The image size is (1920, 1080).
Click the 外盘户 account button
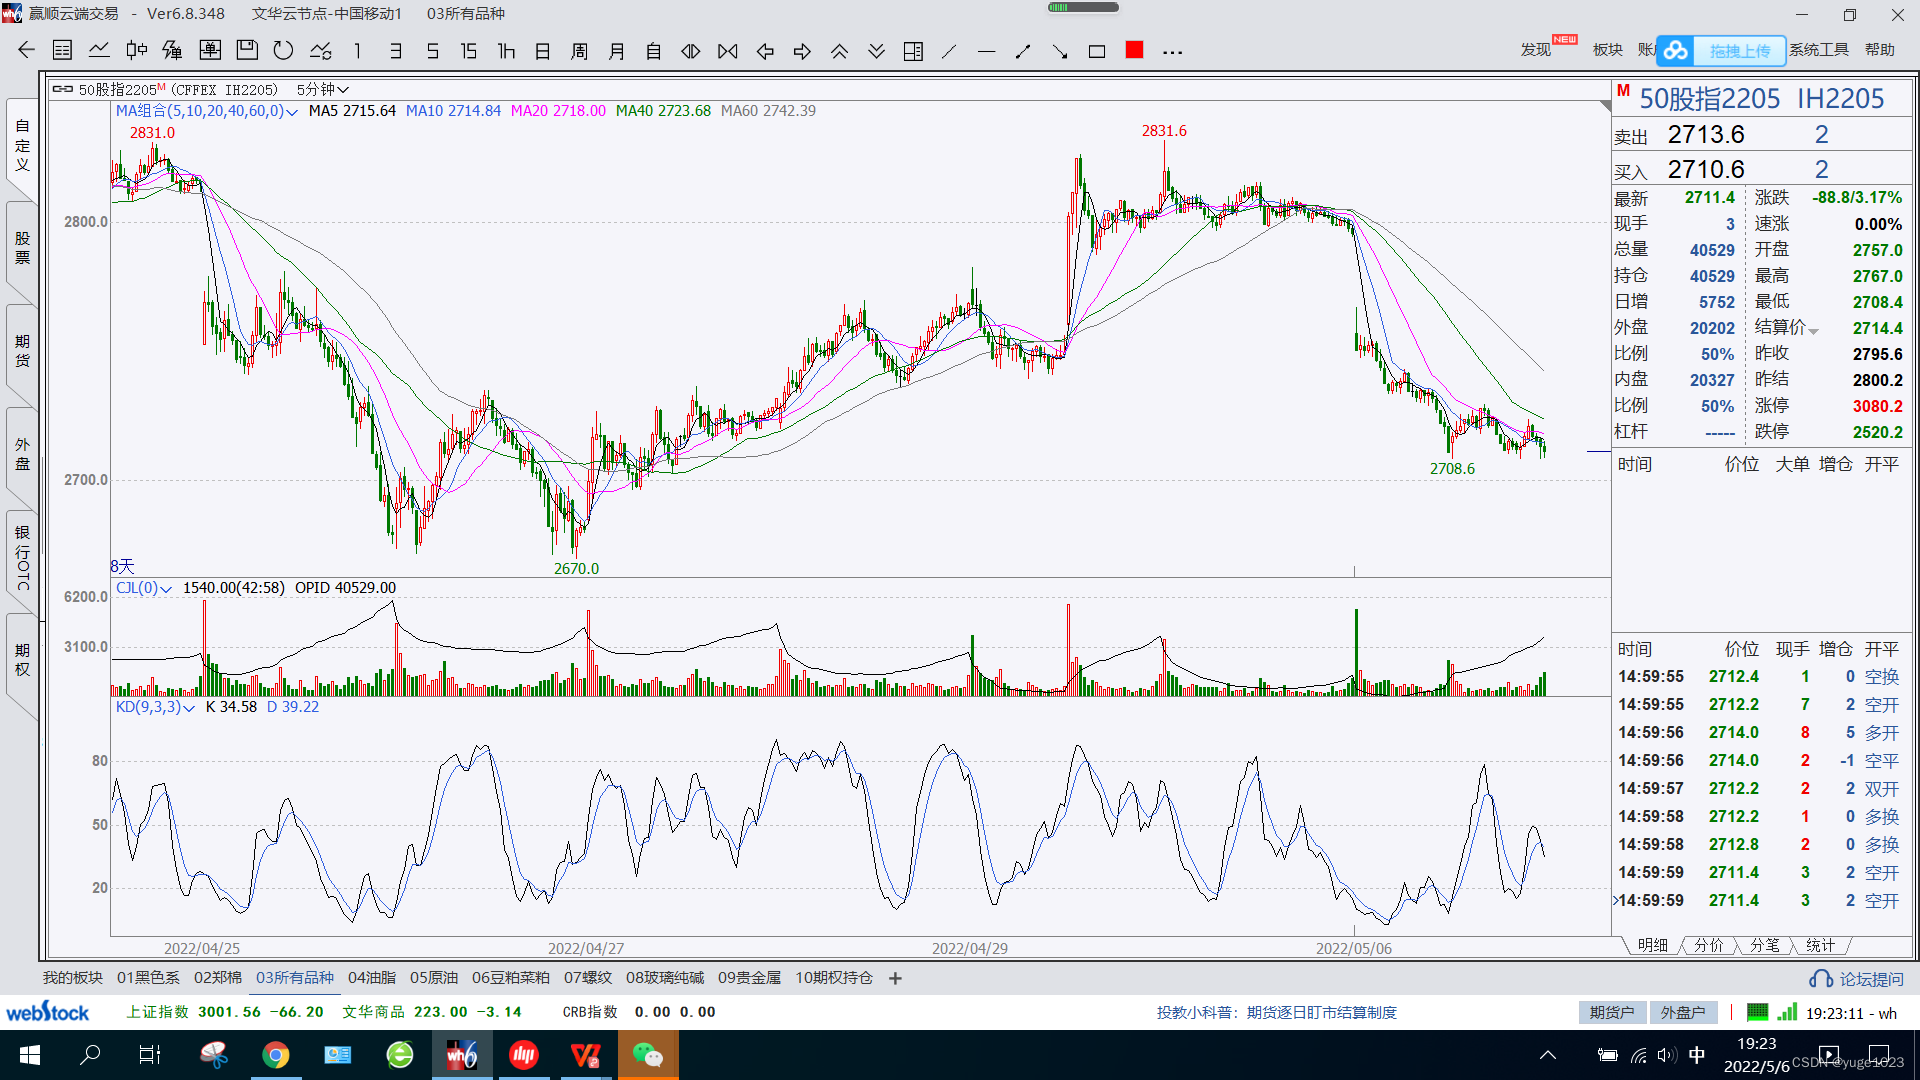1683,1012
